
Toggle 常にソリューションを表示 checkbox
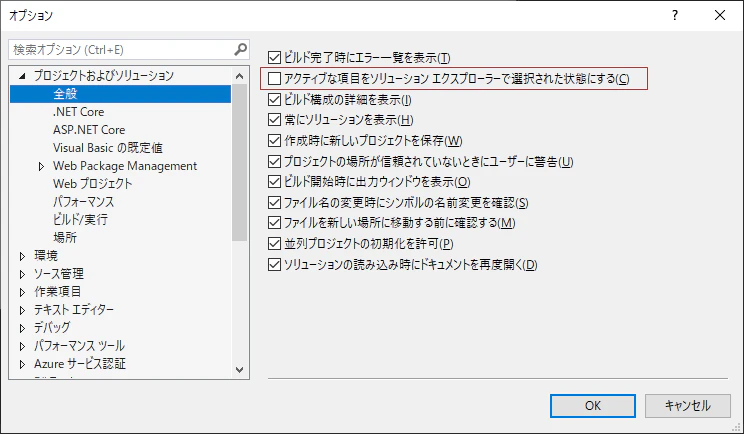coord(277,120)
